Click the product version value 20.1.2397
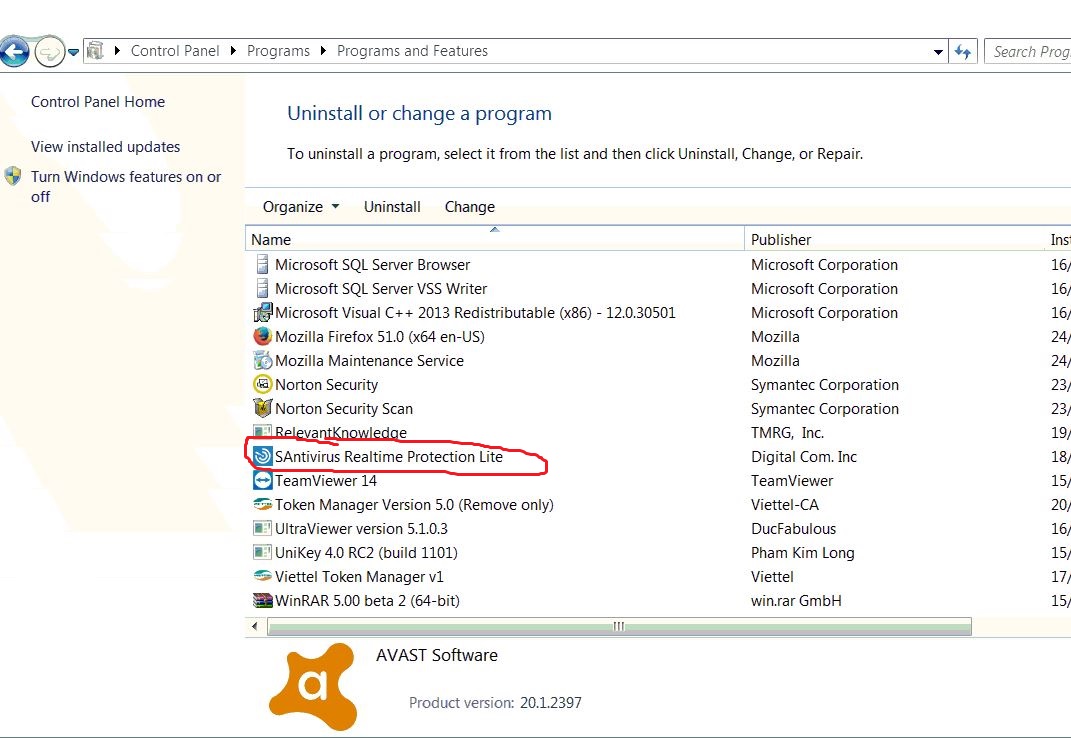This screenshot has height=738, width=1071. 551,702
